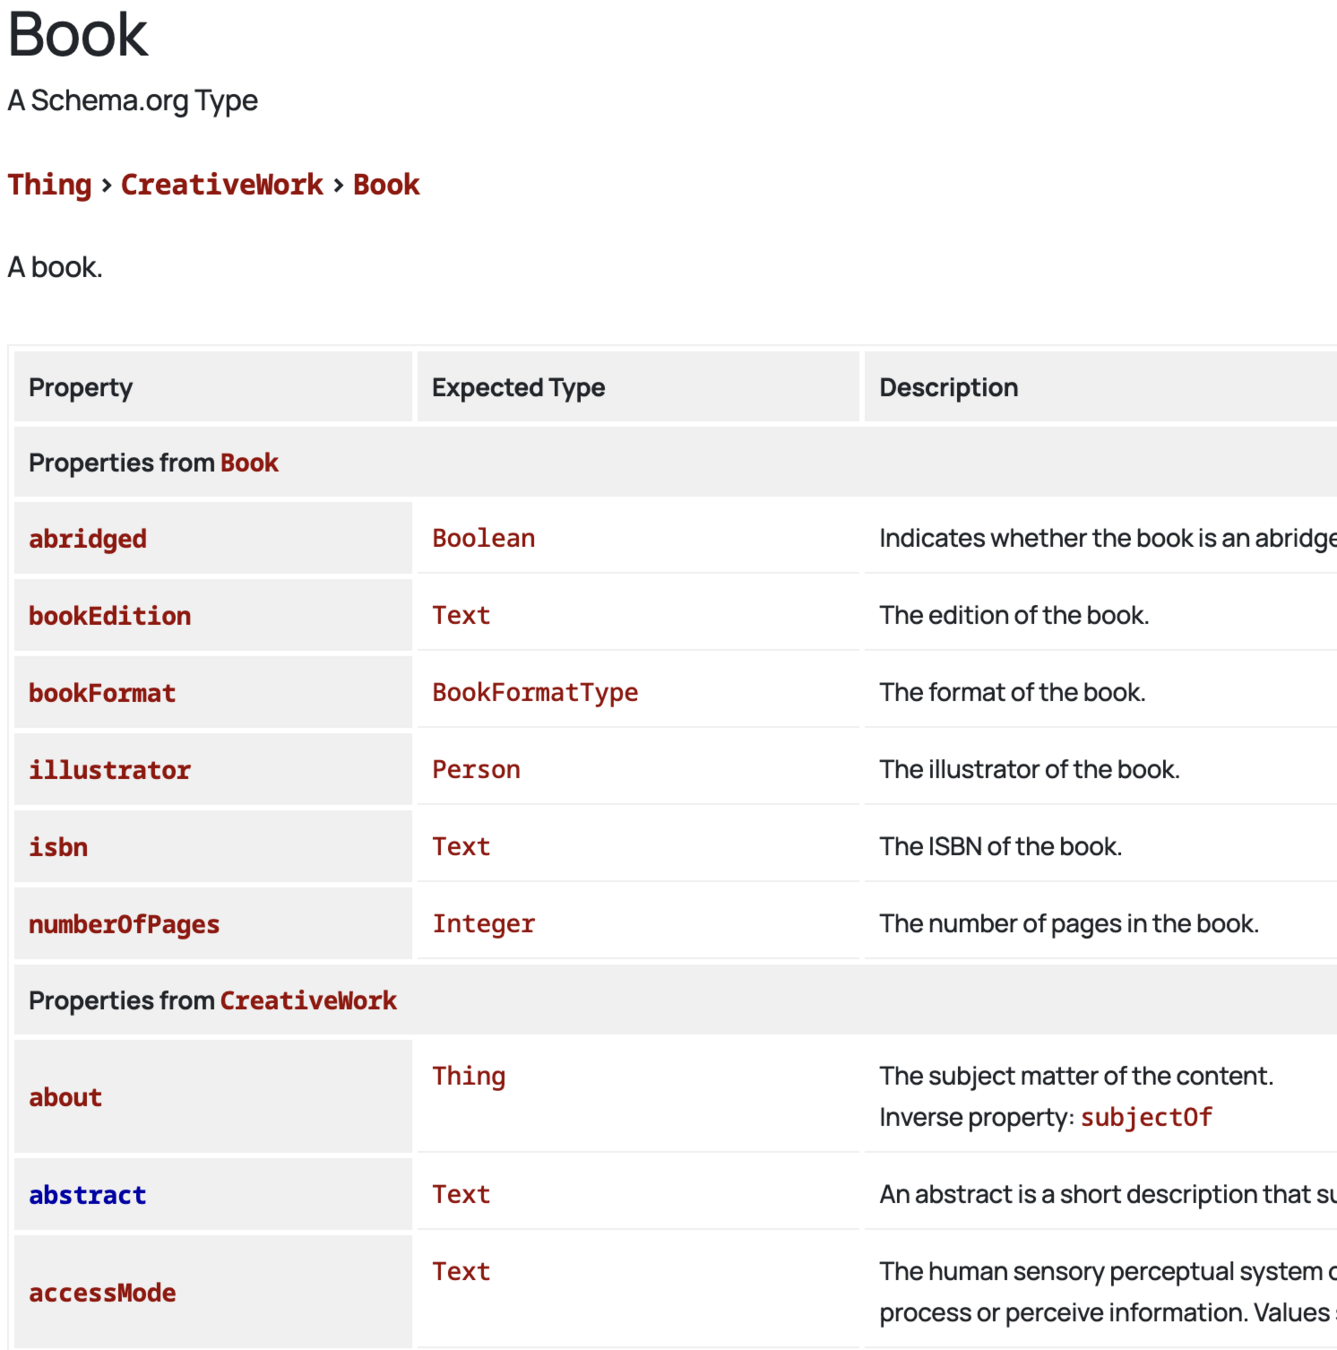
Task: Open the bookEdition property link
Action: click(x=110, y=616)
